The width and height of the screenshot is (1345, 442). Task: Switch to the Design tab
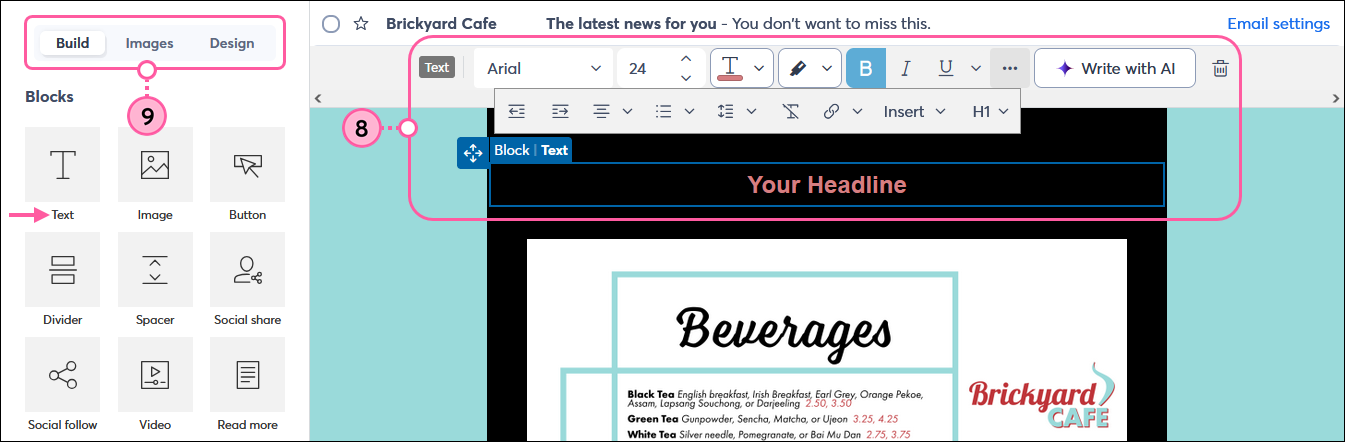[x=231, y=43]
